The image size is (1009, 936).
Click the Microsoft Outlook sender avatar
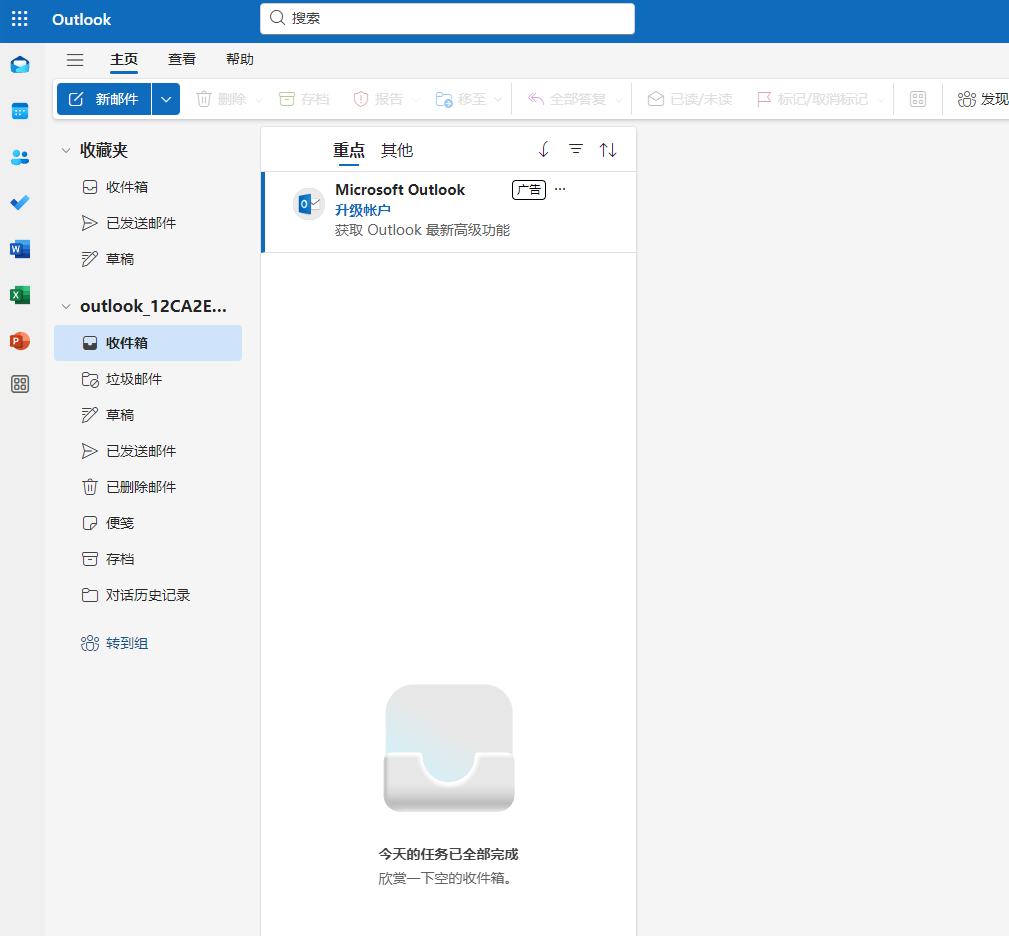click(309, 205)
